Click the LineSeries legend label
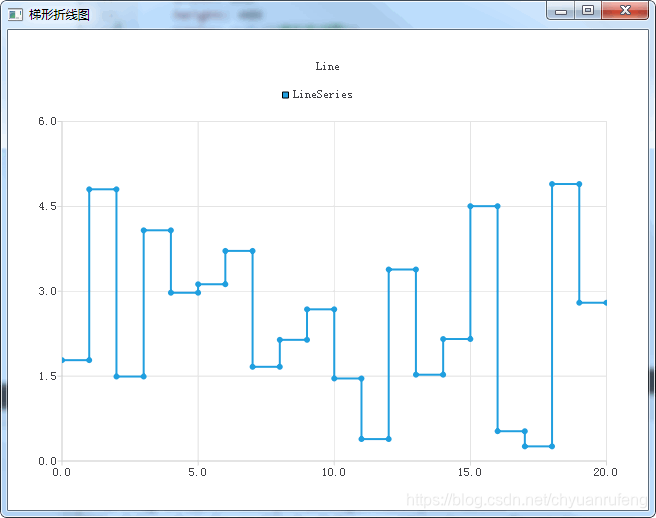 coord(322,95)
